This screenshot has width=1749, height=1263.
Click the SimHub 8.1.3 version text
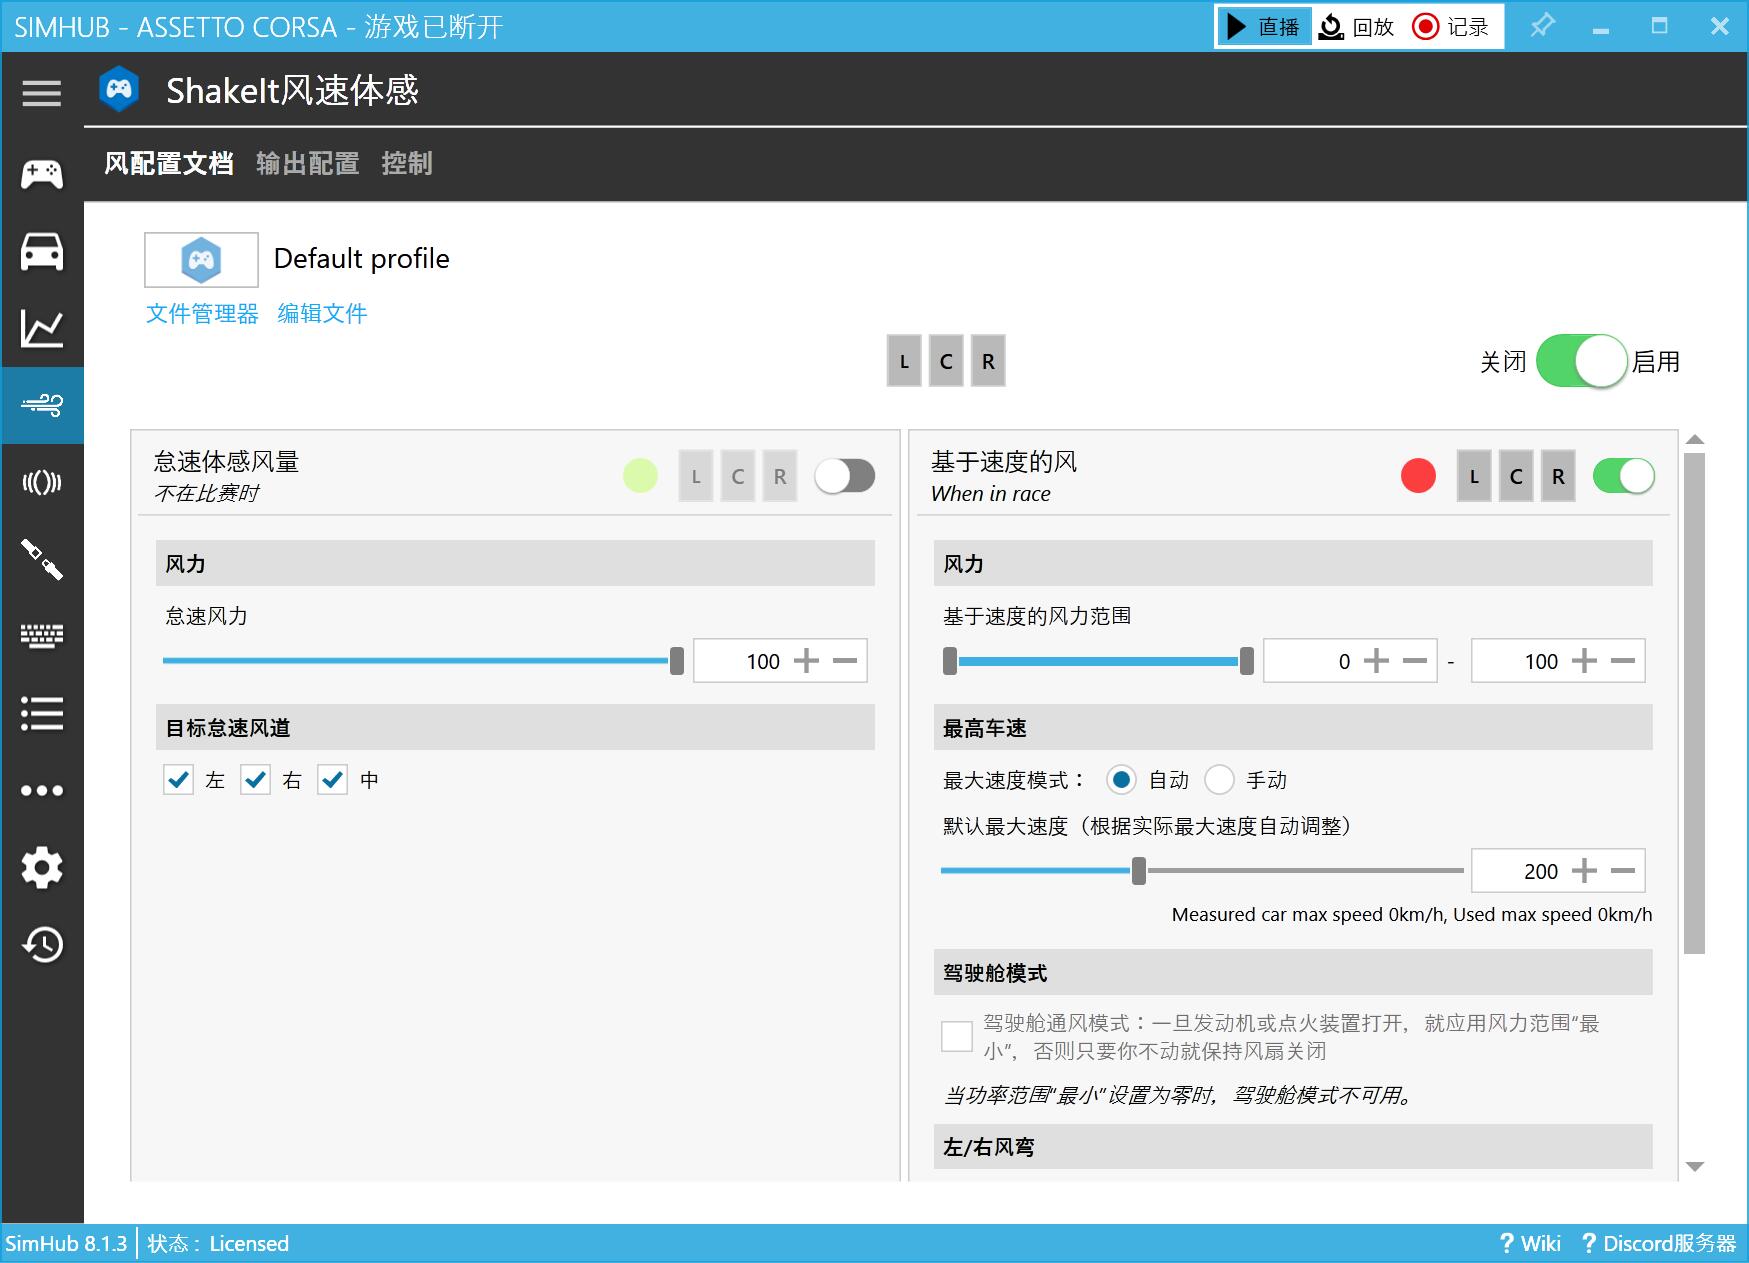[x=66, y=1243]
